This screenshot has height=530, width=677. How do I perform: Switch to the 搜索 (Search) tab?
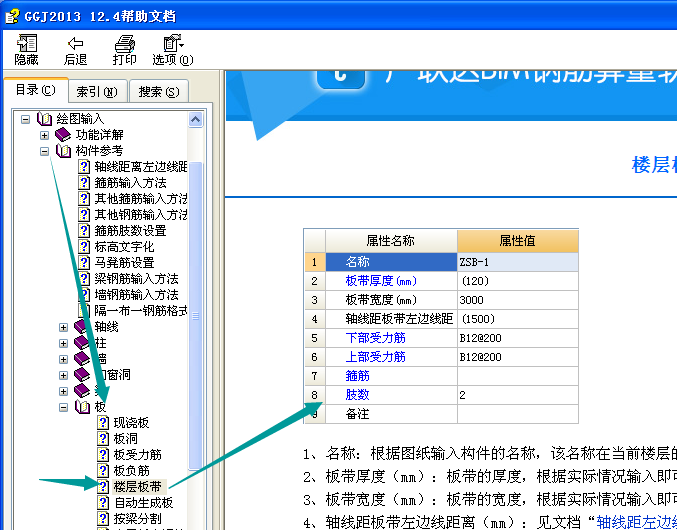(x=158, y=91)
